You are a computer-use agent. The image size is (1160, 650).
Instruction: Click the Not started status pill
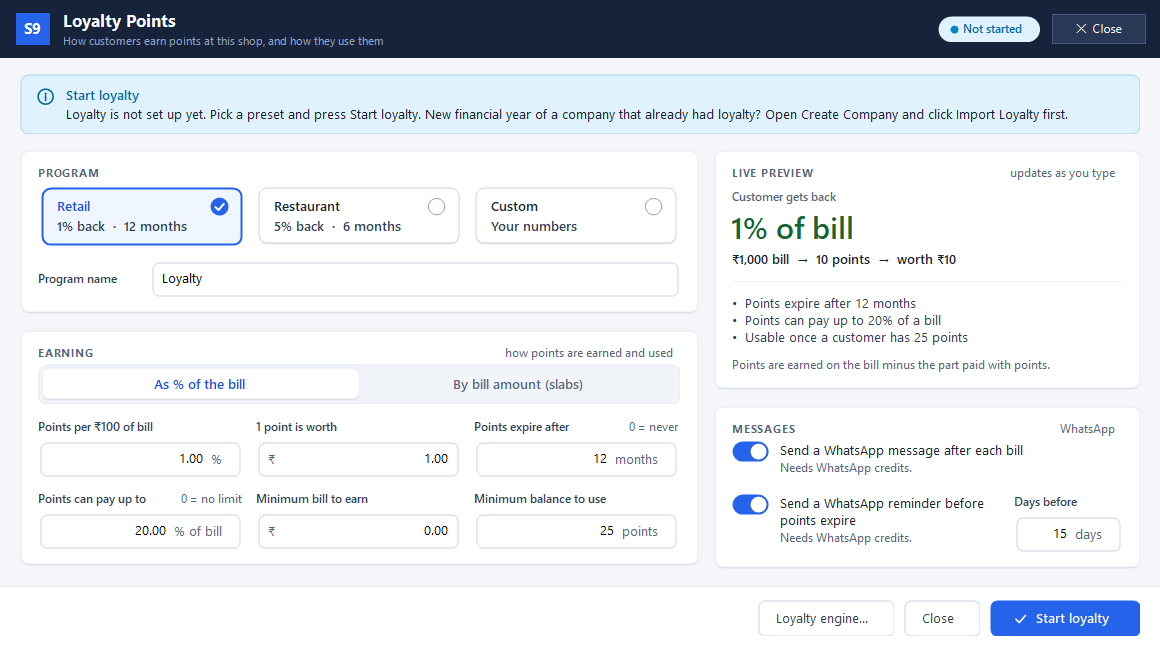tap(988, 29)
